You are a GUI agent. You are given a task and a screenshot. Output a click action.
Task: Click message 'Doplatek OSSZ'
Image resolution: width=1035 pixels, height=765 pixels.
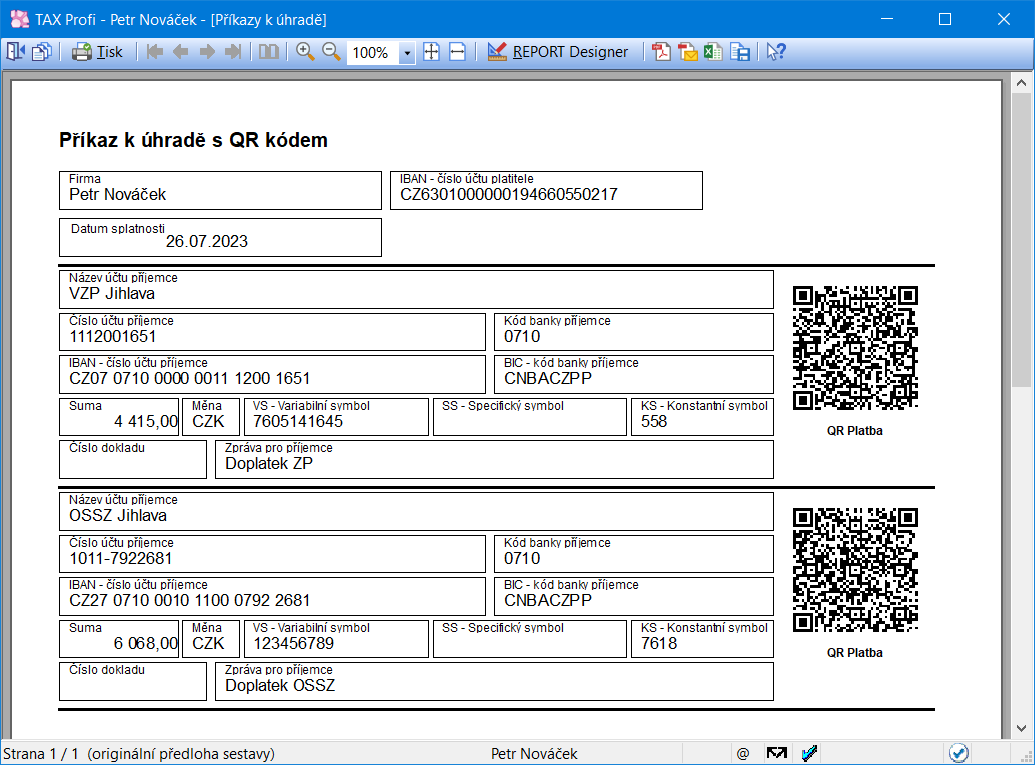(280, 686)
